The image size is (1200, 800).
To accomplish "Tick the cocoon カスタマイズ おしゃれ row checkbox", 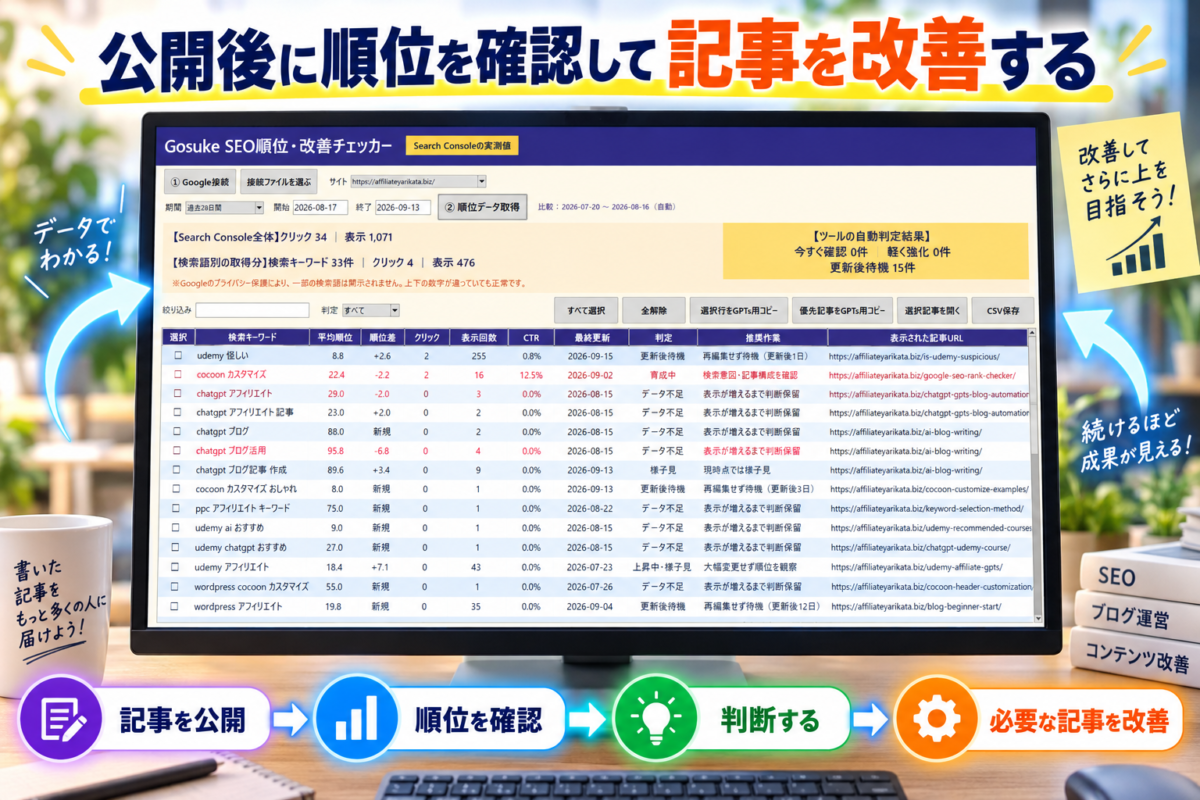I will pos(178,489).
